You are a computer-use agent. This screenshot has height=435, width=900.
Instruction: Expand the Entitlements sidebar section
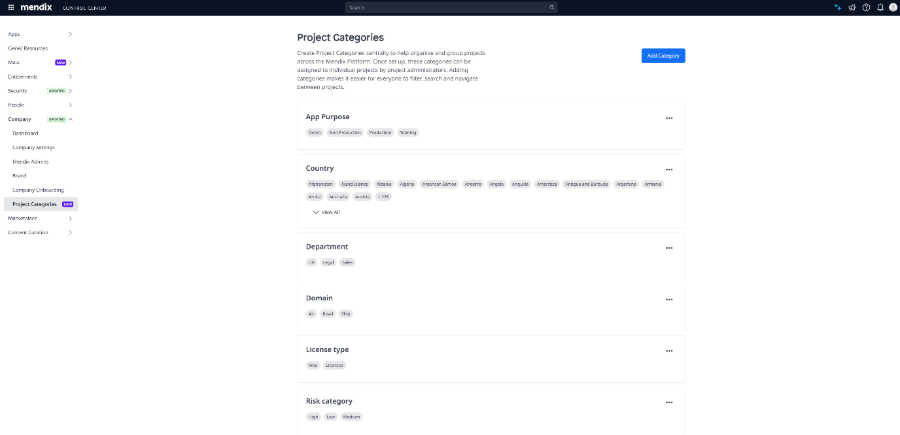pos(70,76)
